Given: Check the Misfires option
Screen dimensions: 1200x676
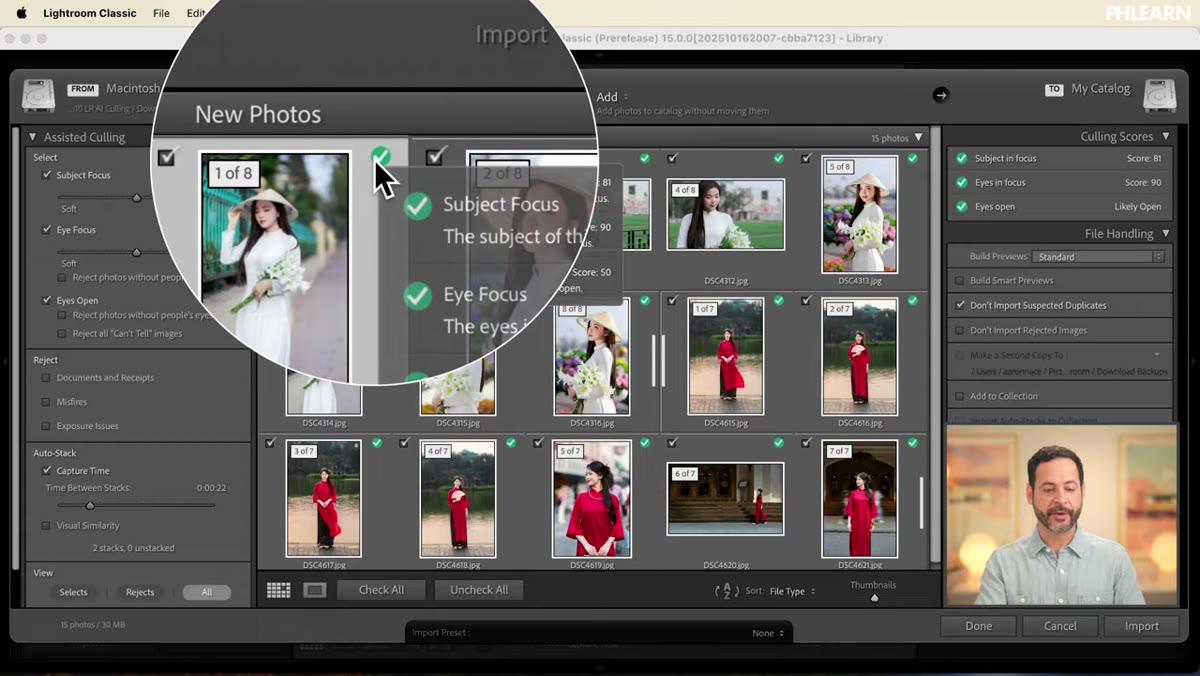Looking at the screenshot, I should (x=46, y=402).
